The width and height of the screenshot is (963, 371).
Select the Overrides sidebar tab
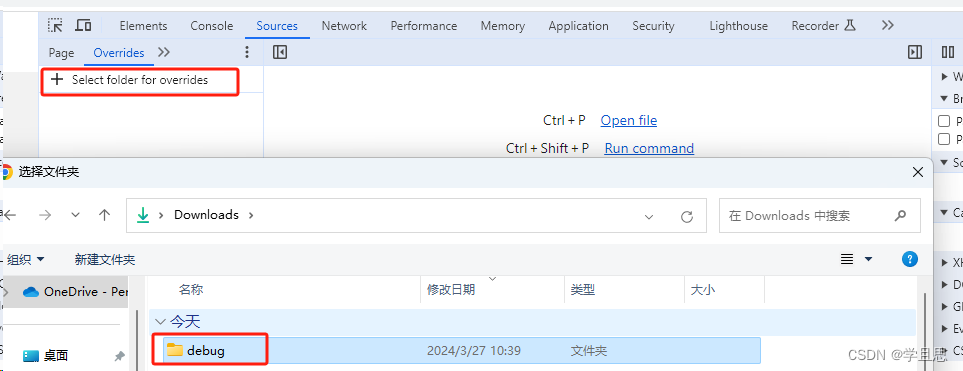119,53
